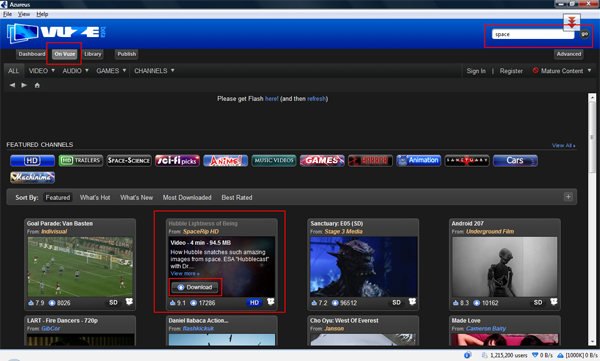
Task: Click the search input field
Action: (533, 34)
